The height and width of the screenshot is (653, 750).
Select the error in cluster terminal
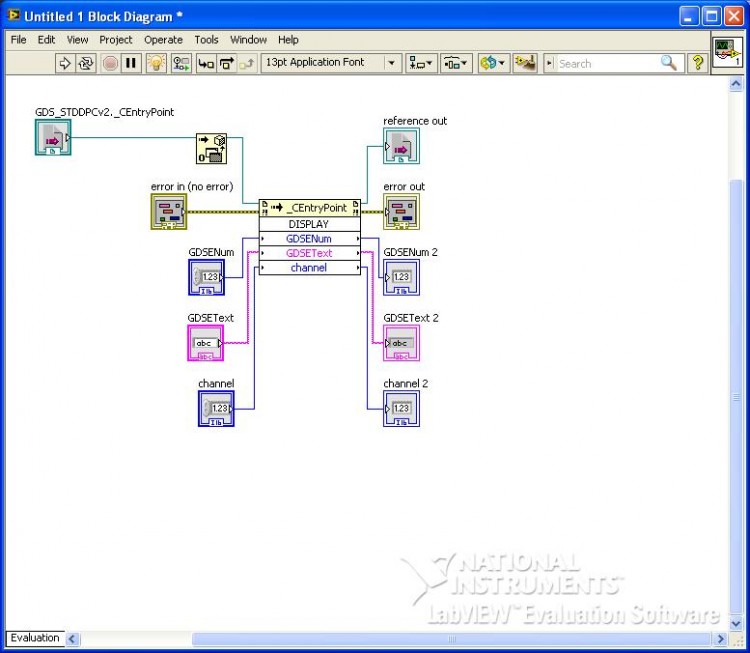coord(169,211)
